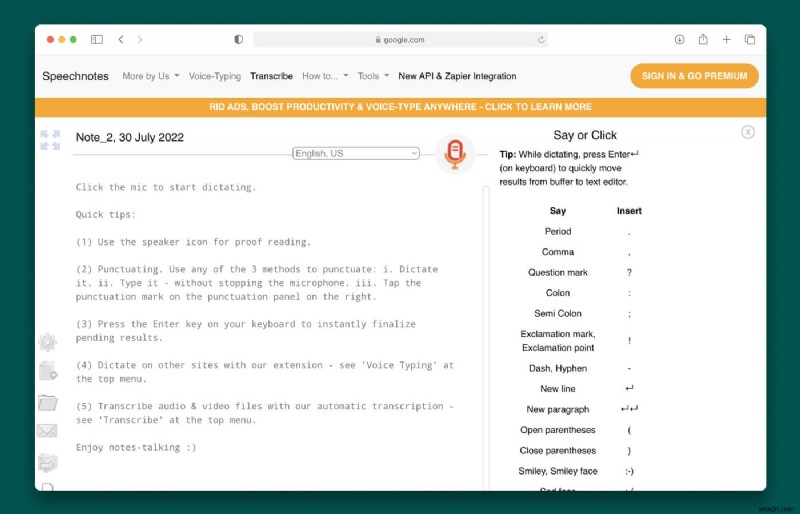Open the English, US language dropdown

pyautogui.click(x=356, y=153)
